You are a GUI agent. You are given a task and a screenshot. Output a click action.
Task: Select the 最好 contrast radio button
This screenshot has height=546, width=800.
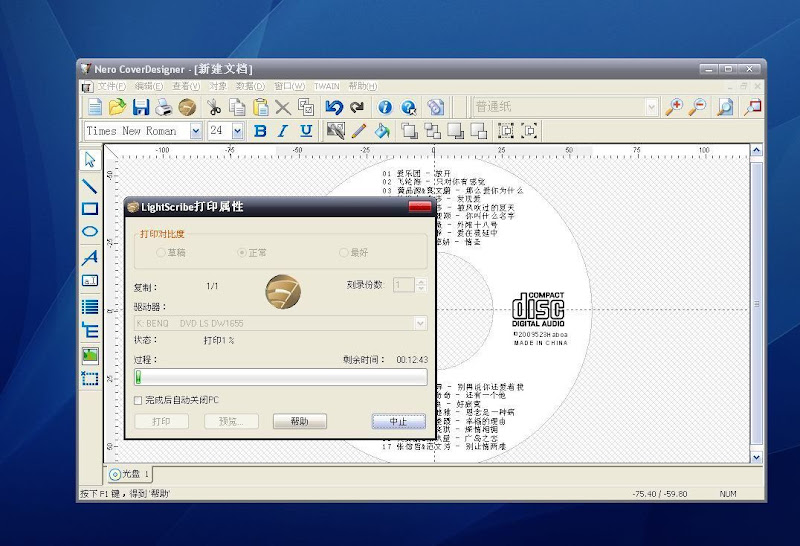pos(344,253)
